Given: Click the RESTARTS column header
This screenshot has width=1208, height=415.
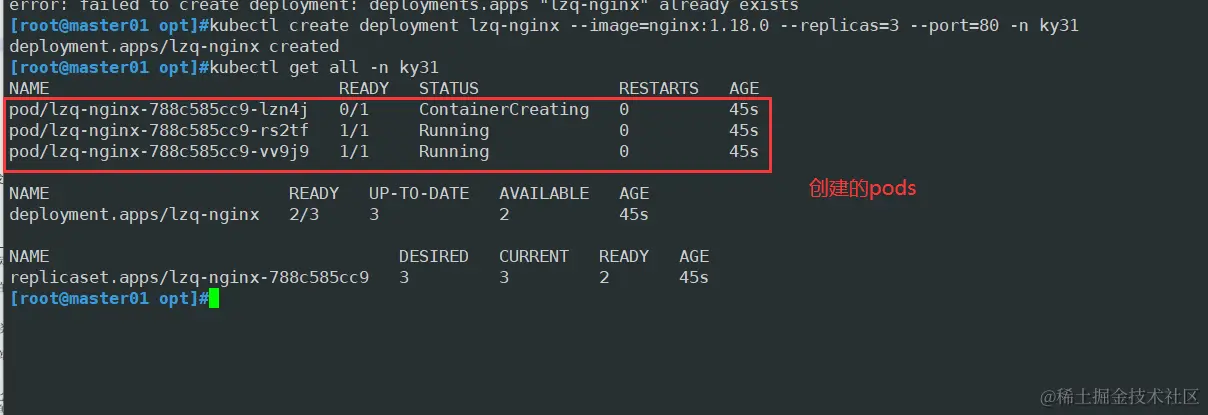Looking at the screenshot, I should (x=659, y=89).
